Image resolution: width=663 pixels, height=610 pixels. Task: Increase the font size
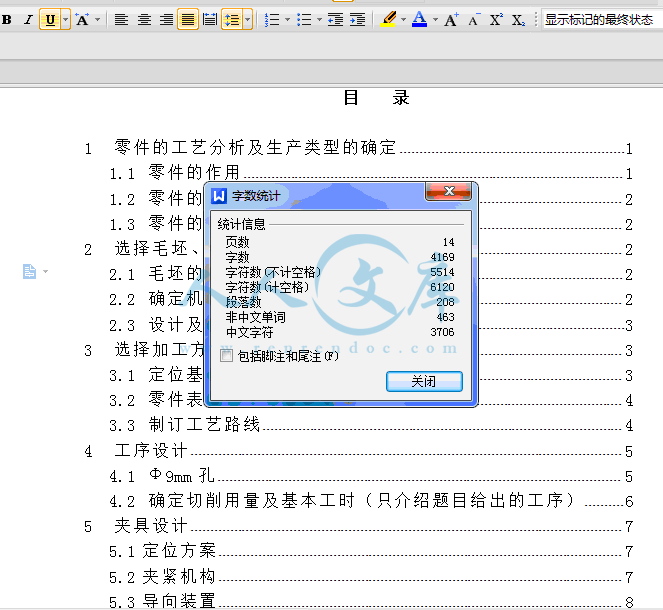(x=451, y=19)
